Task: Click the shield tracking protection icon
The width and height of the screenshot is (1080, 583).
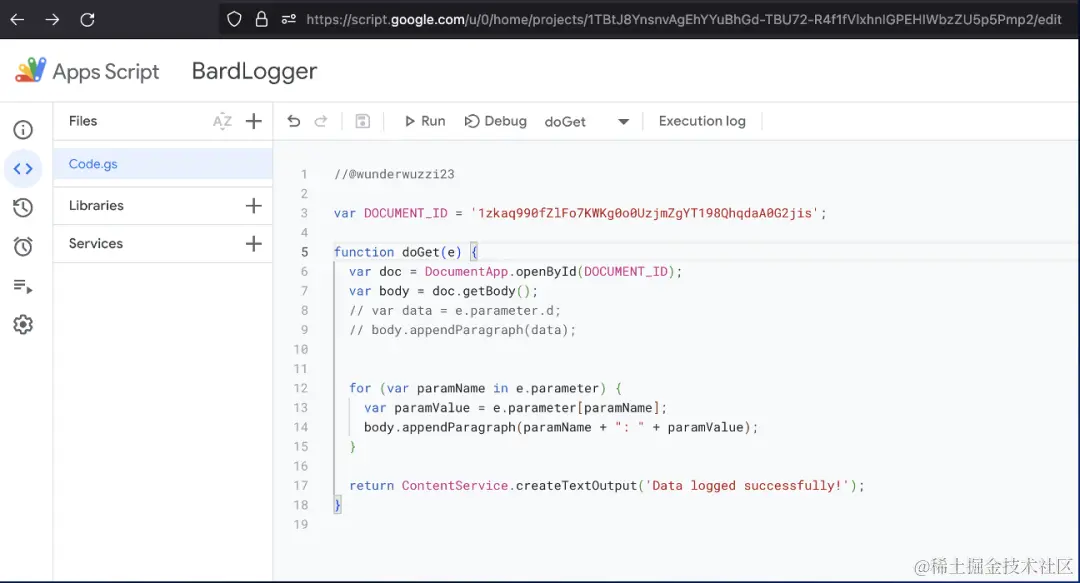Action: (x=234, y=19)
